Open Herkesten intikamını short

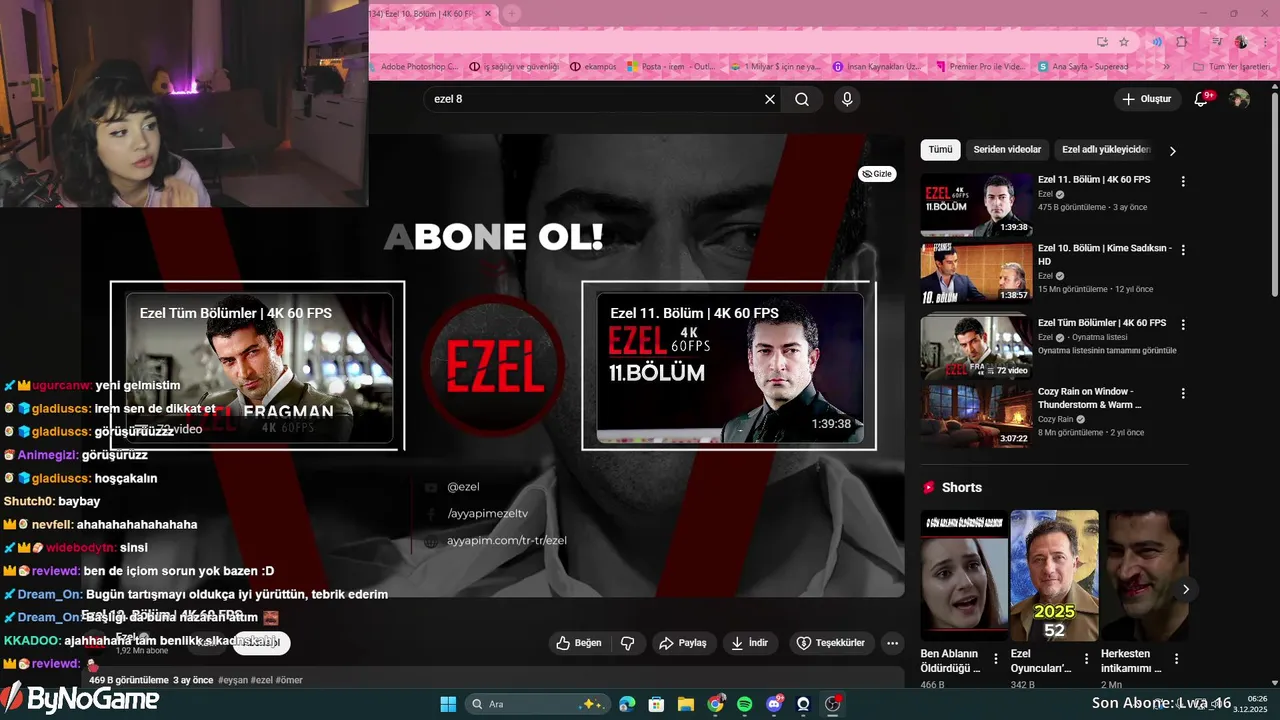tap(1144, 576)
